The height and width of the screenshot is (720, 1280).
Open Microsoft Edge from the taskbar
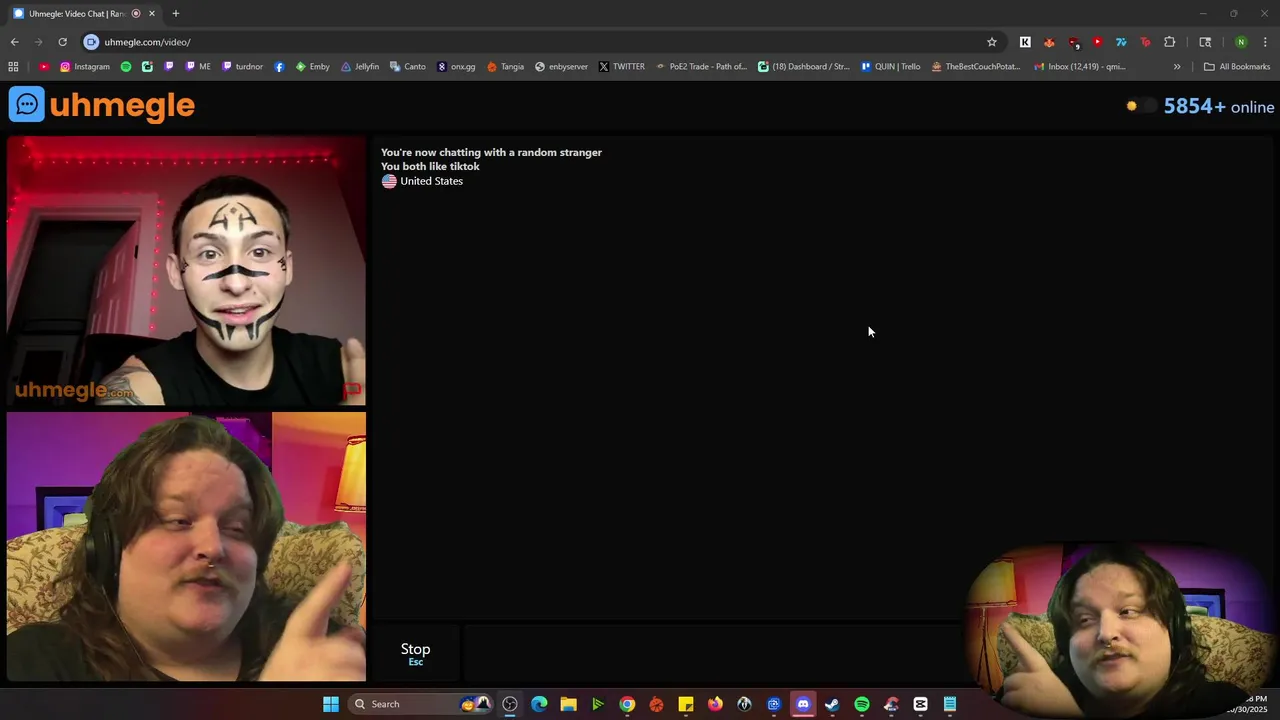(x=539, y=704)
